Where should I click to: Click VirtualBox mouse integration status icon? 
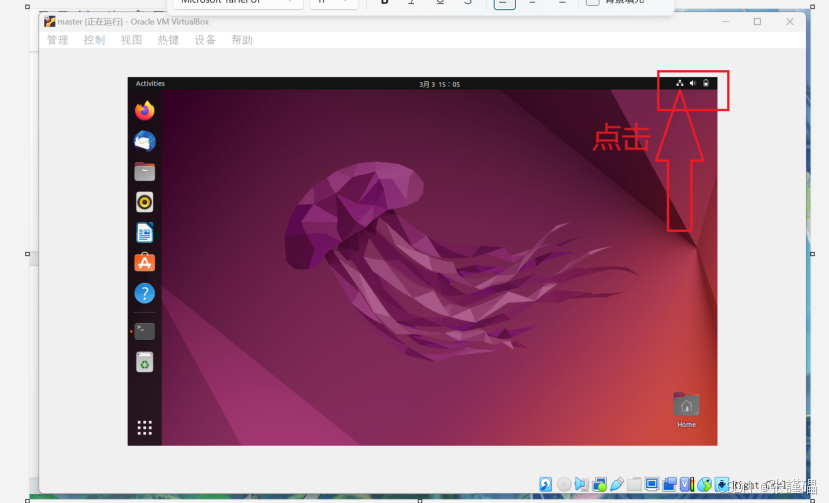click(x=705, y=484)
